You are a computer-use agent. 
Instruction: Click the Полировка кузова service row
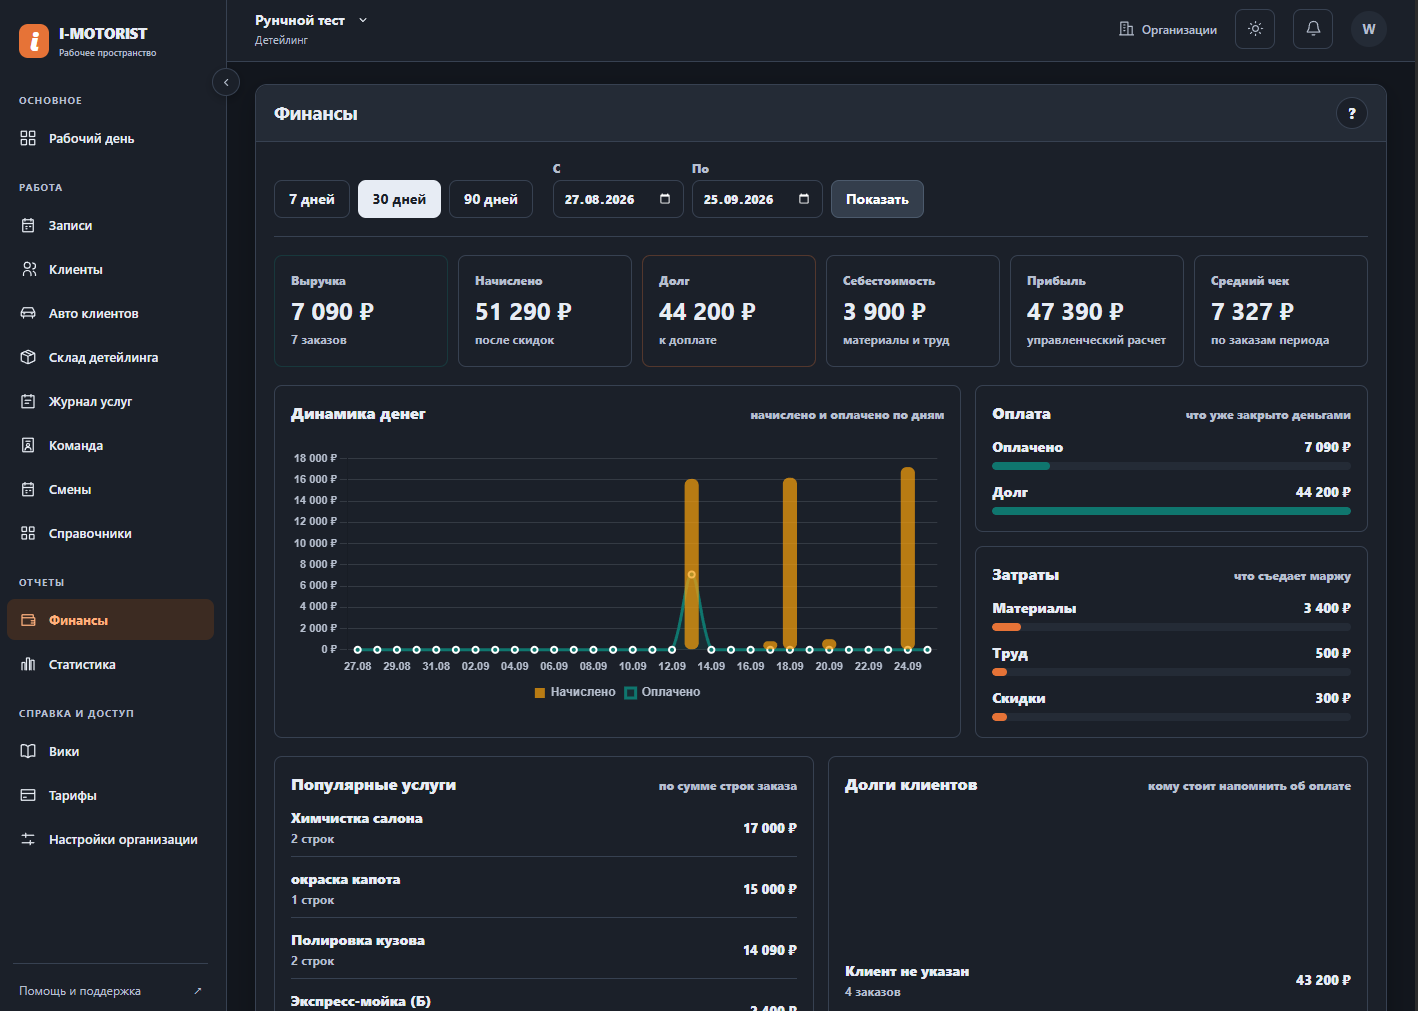coord(544,950)
